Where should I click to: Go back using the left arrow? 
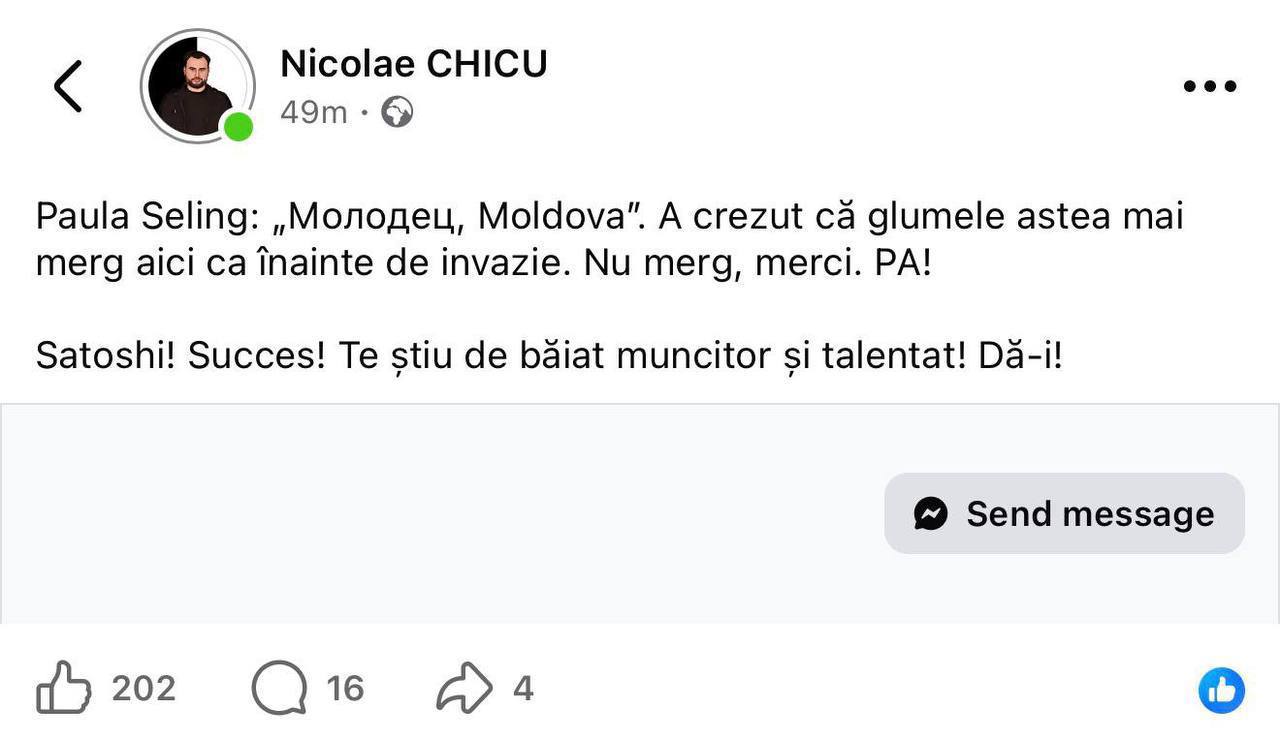[x=68, y=86]
